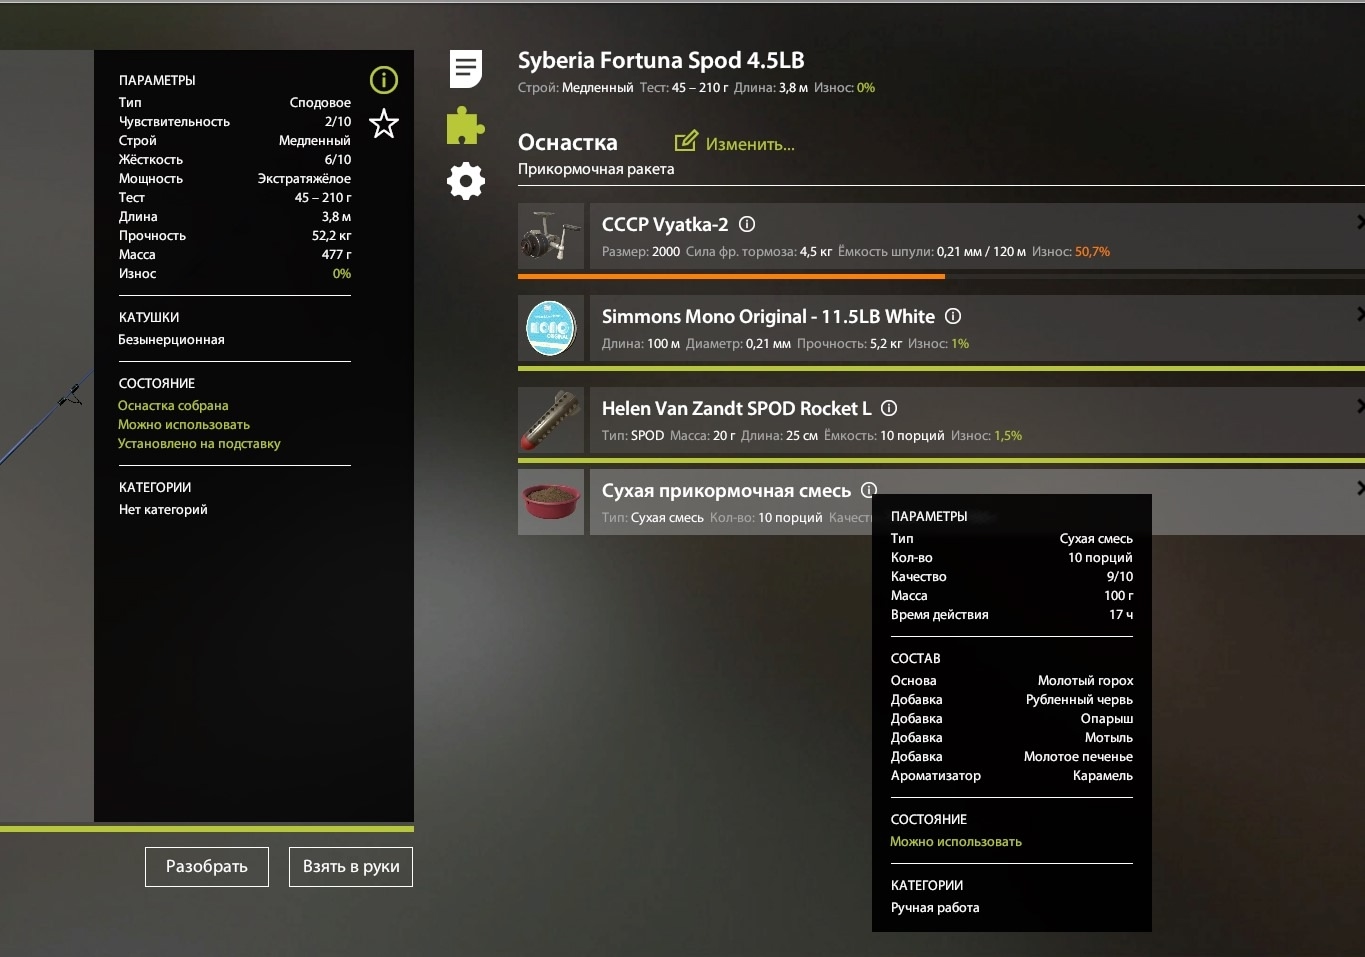
Task: Select the Simmons Mono line spool thumbnail
Action: click(x=551, y=328)
